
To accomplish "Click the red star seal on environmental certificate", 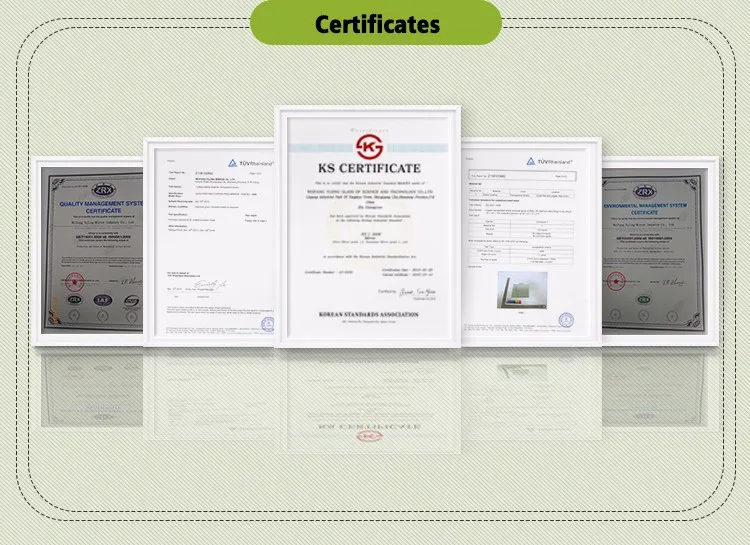I will [616, 281].
